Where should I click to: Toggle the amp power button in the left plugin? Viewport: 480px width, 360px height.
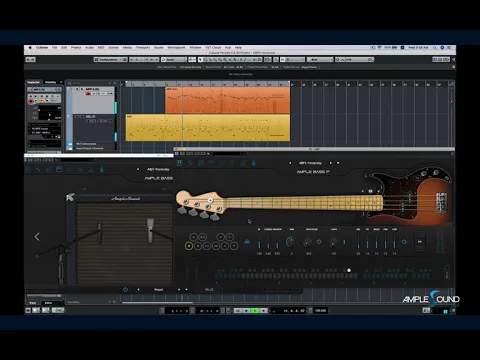125,290
